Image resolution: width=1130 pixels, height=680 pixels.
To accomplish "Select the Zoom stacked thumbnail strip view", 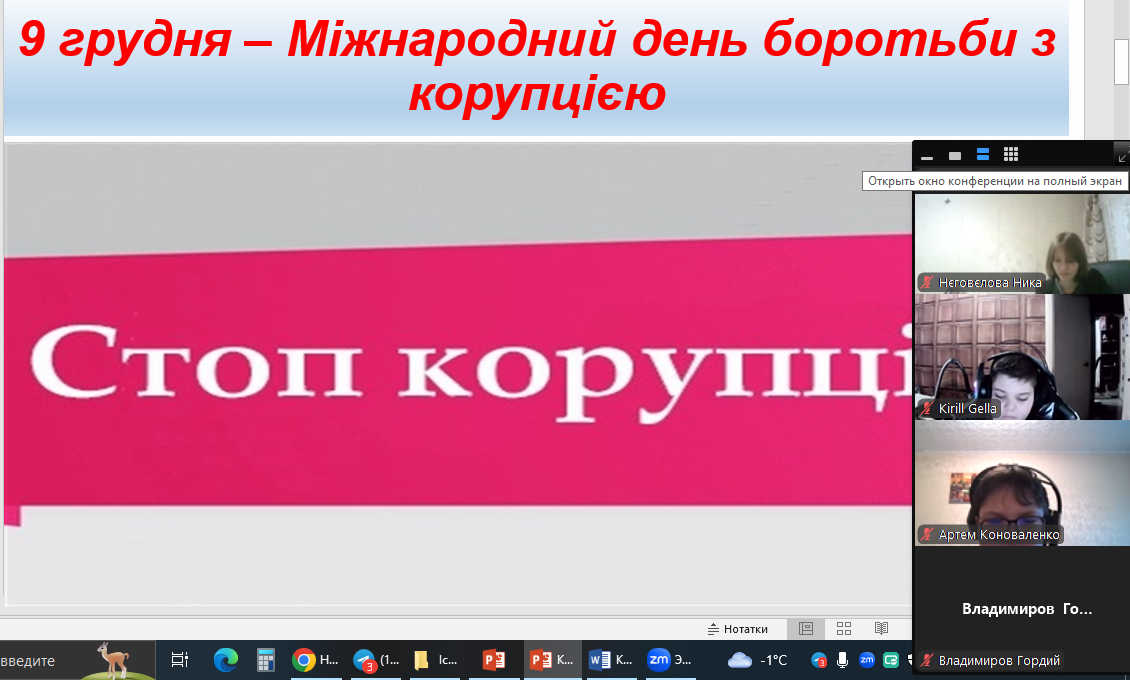I will pyautogui.click(x=982, y=155).
